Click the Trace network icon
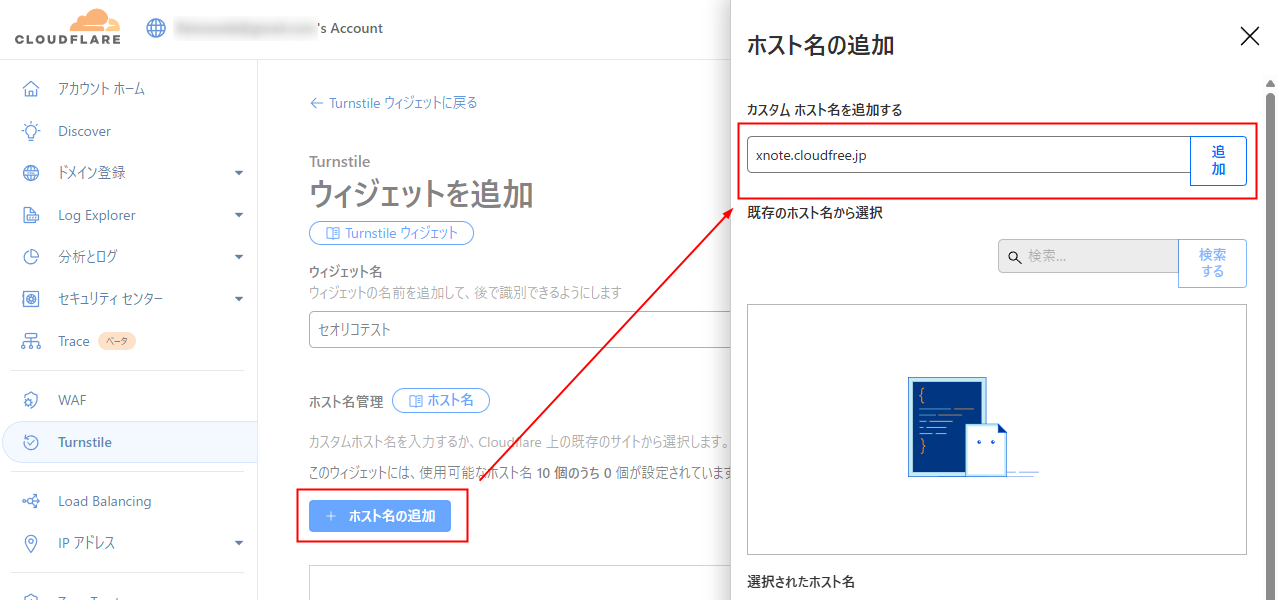The width and height of the screenshot is (1278, 600). [x=31, y=341]
